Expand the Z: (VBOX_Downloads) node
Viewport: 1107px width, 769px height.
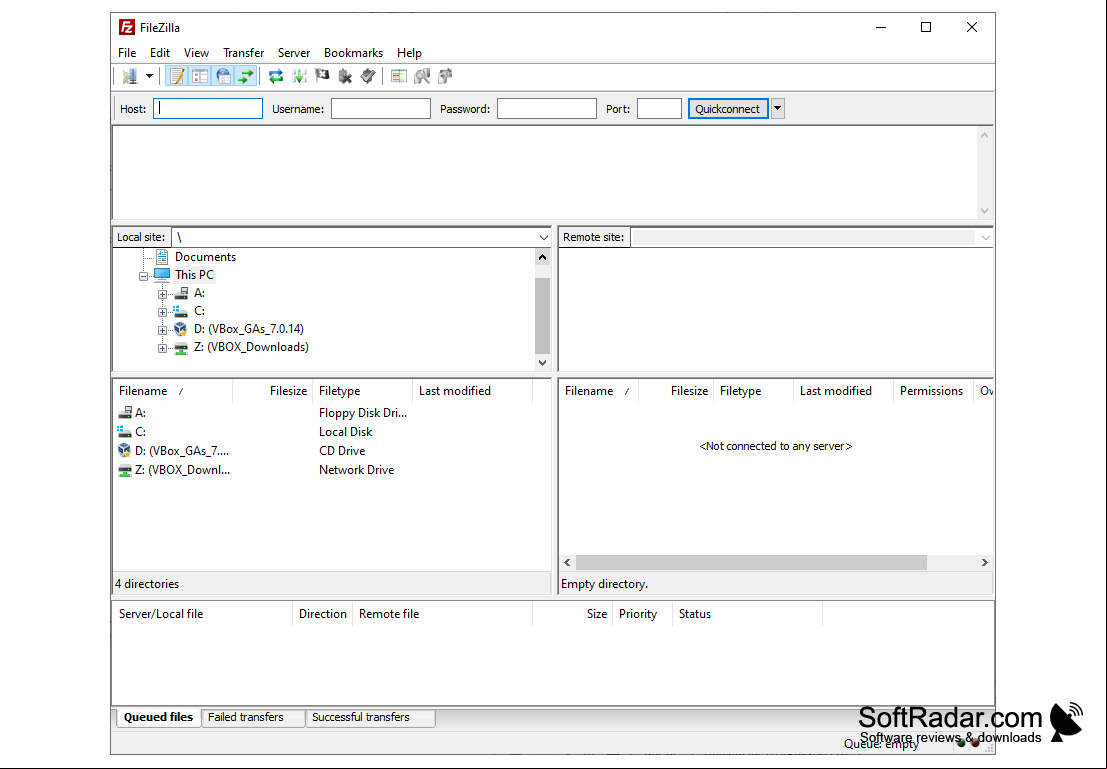click(x=162, y=348)
